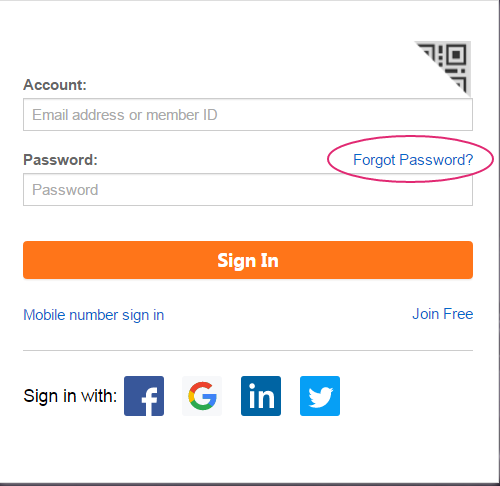
Task: Select the 'in' logo login tile
Action: [x=261, y=396]
